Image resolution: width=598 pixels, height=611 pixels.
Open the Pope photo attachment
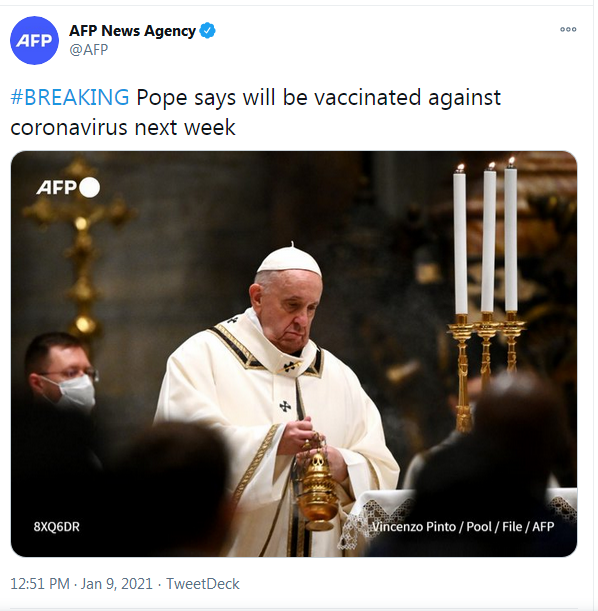[294, 354]
